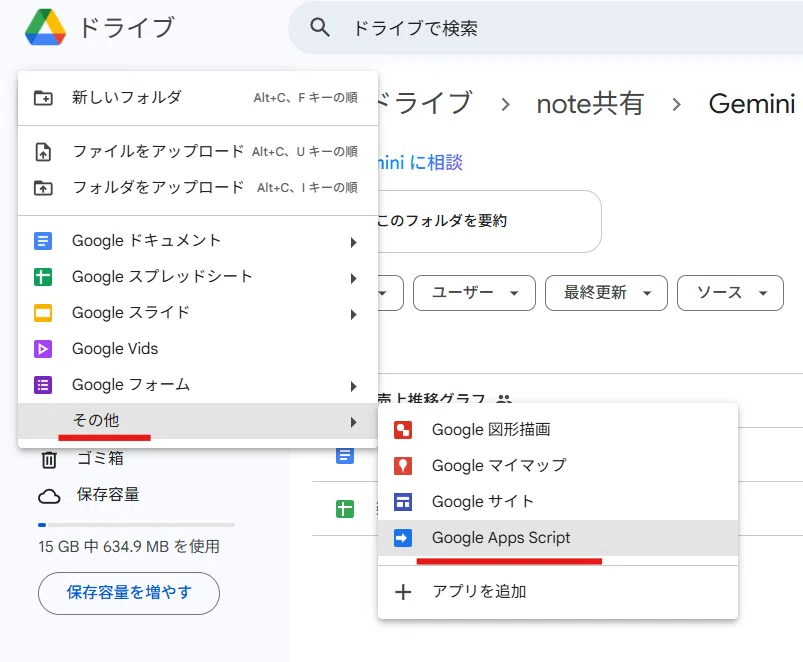Click the Google Vids icon

[43, 349]
